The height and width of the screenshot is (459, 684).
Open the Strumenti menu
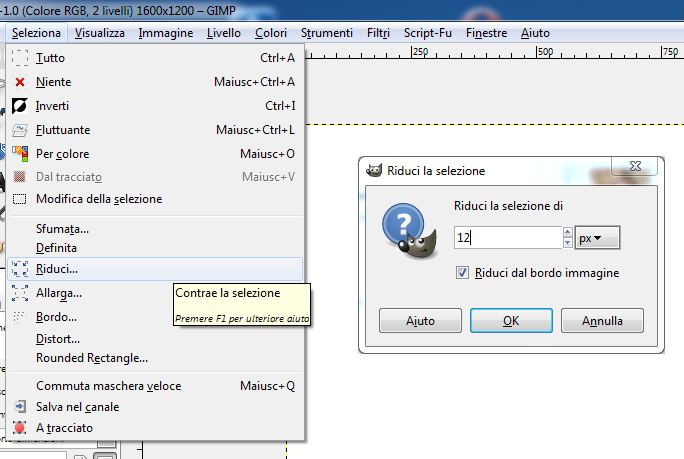coord(327,33)
